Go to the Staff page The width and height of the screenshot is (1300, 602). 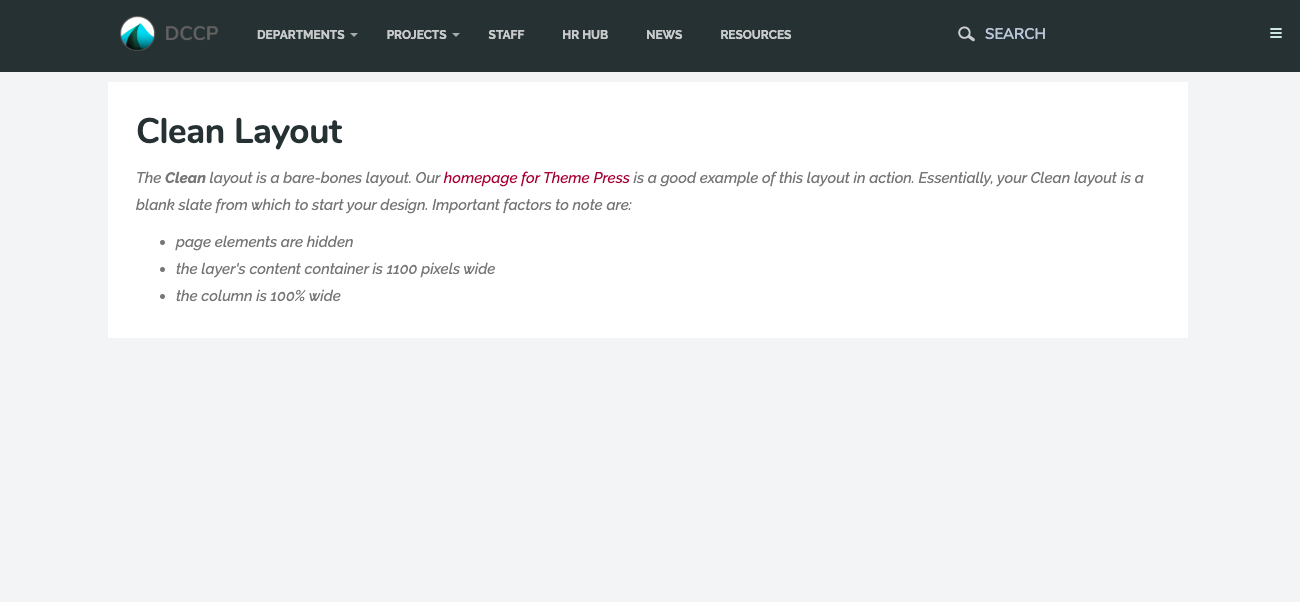coord(506,35)
